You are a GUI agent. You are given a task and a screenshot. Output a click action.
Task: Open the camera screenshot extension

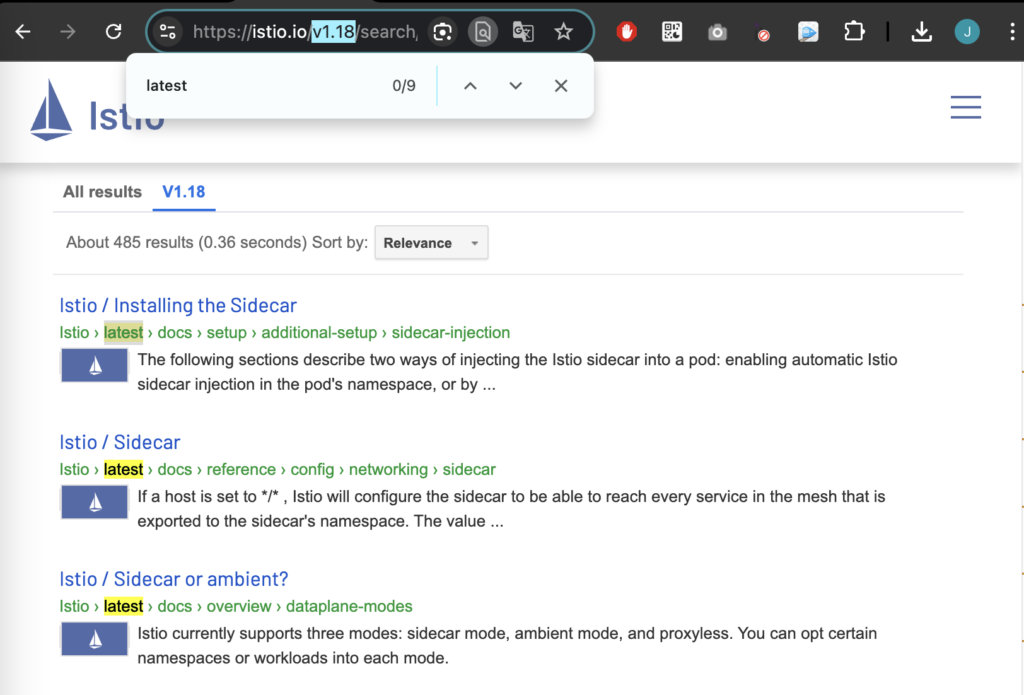[717, 31]
